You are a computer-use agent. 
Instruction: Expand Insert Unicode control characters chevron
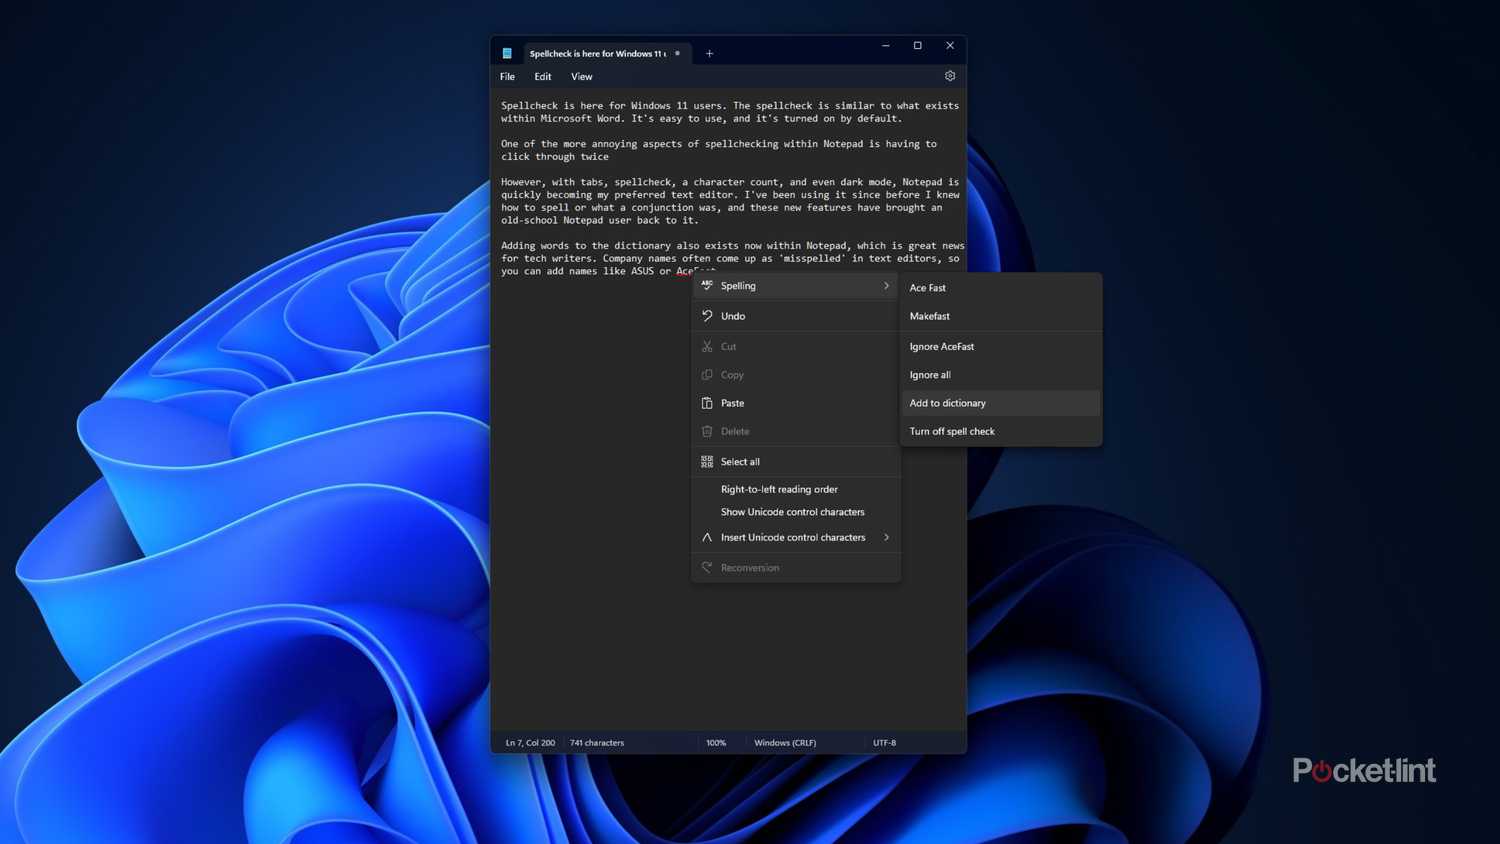[886, 538]
